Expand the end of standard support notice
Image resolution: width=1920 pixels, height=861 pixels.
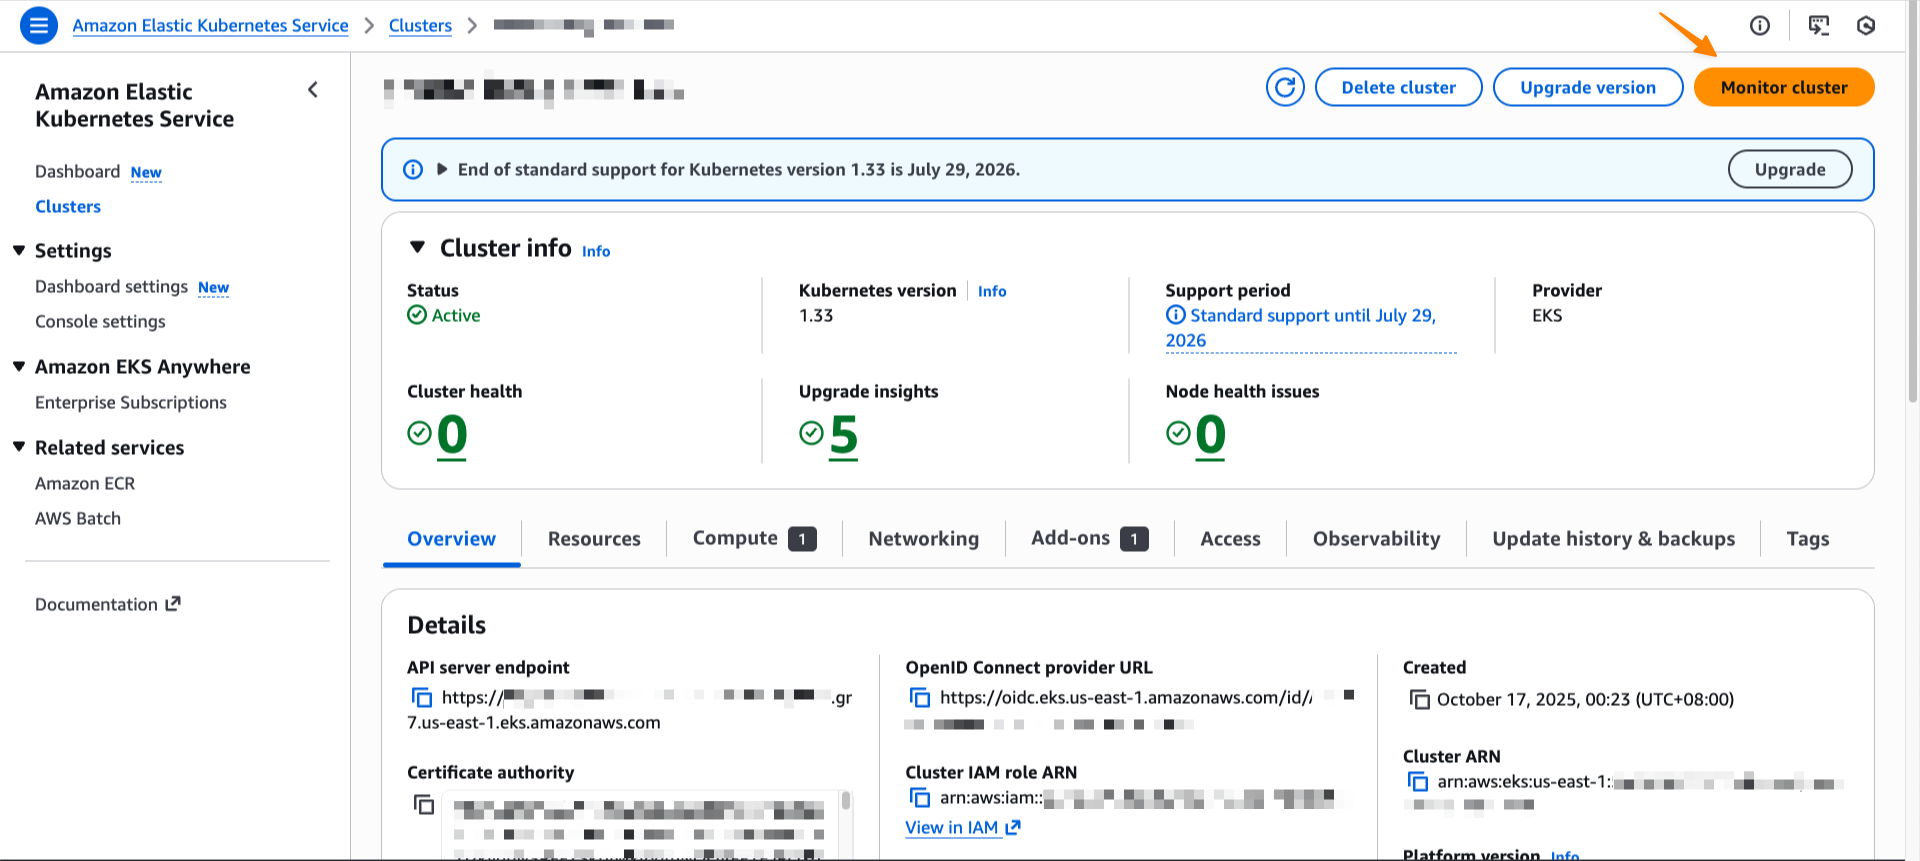(442, 170)
